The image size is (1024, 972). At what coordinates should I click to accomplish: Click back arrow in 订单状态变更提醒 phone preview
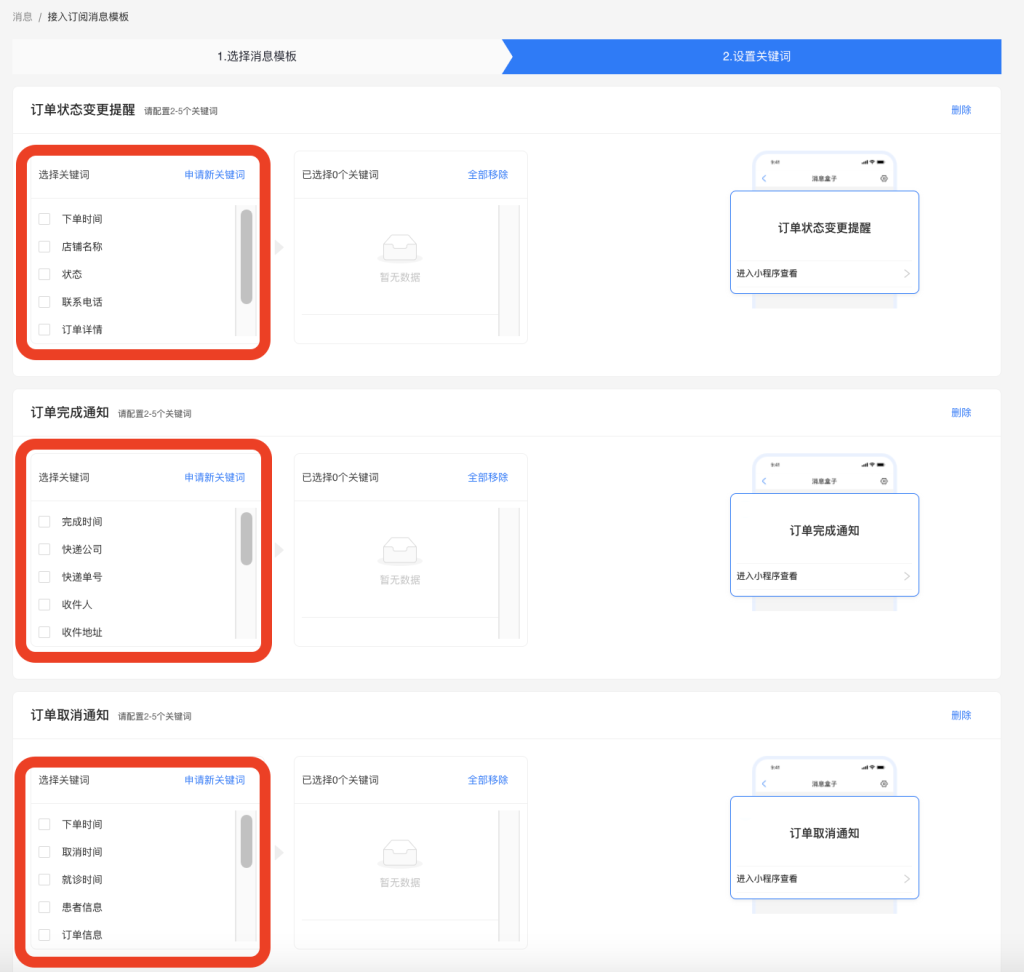[765, 178]
